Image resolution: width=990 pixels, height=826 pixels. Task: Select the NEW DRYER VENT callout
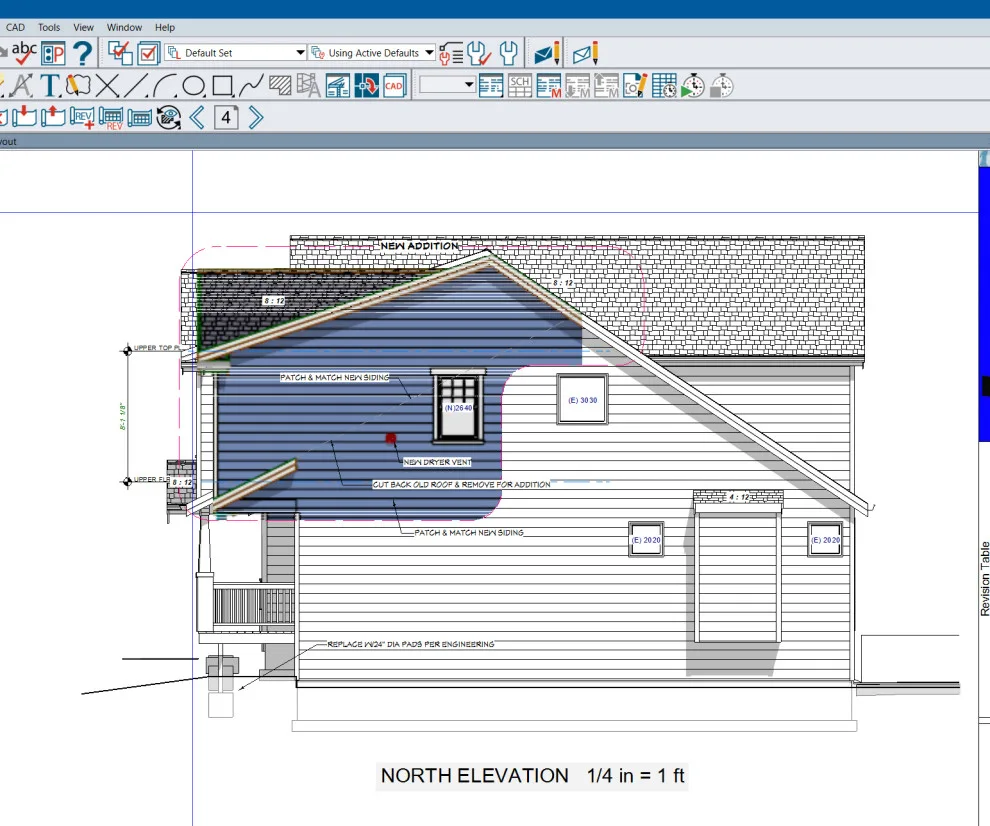tap(438, 462)
